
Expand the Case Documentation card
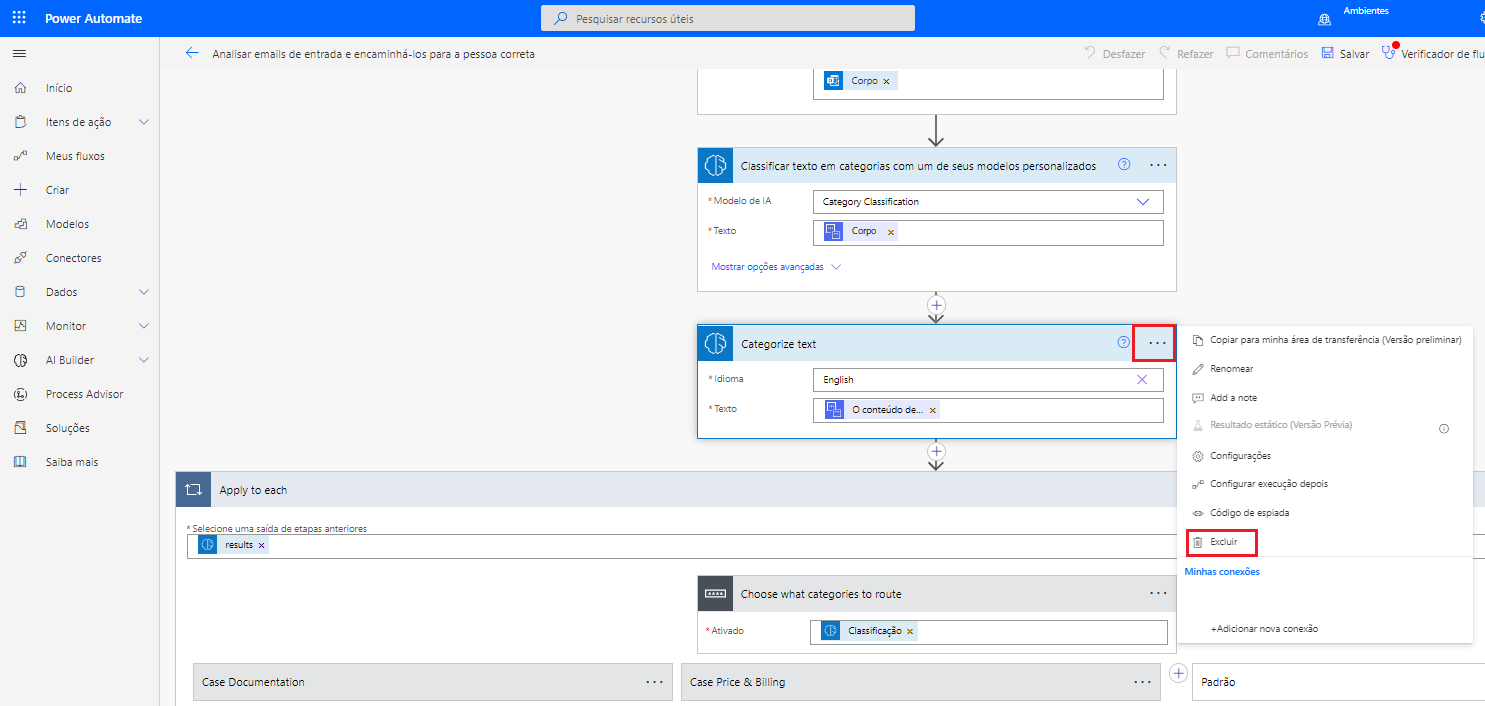pyautogui.click(x=433, y=682)
